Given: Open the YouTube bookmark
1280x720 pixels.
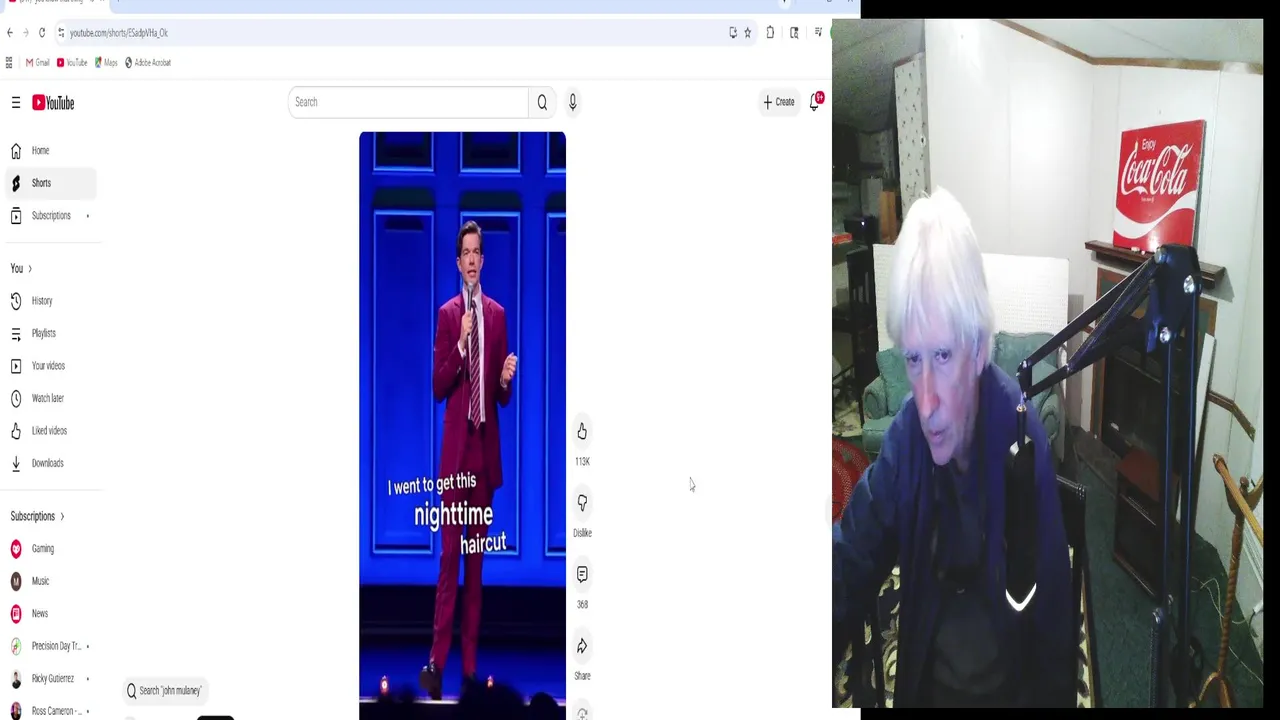Looking at the screenshot, I should coord(72,62).
